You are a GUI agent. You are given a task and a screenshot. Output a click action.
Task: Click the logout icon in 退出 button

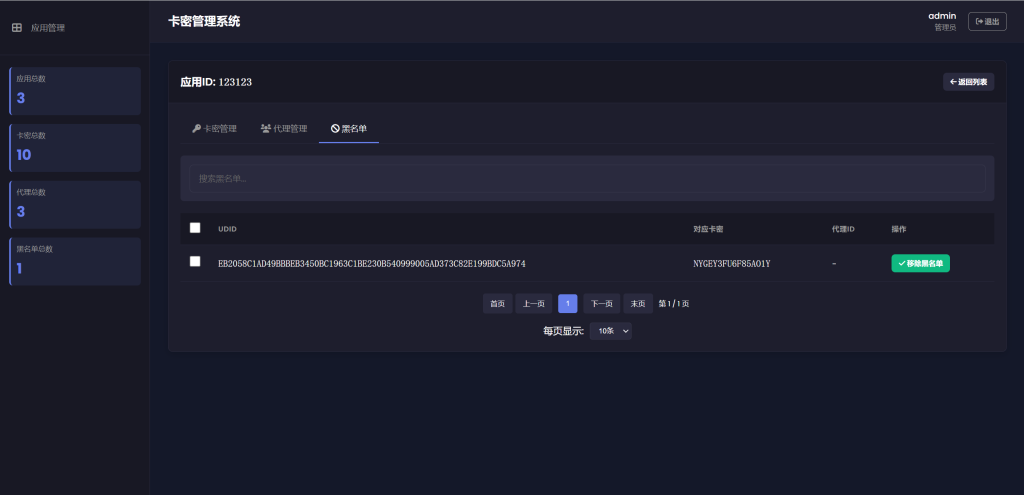[x=979, y=21]
